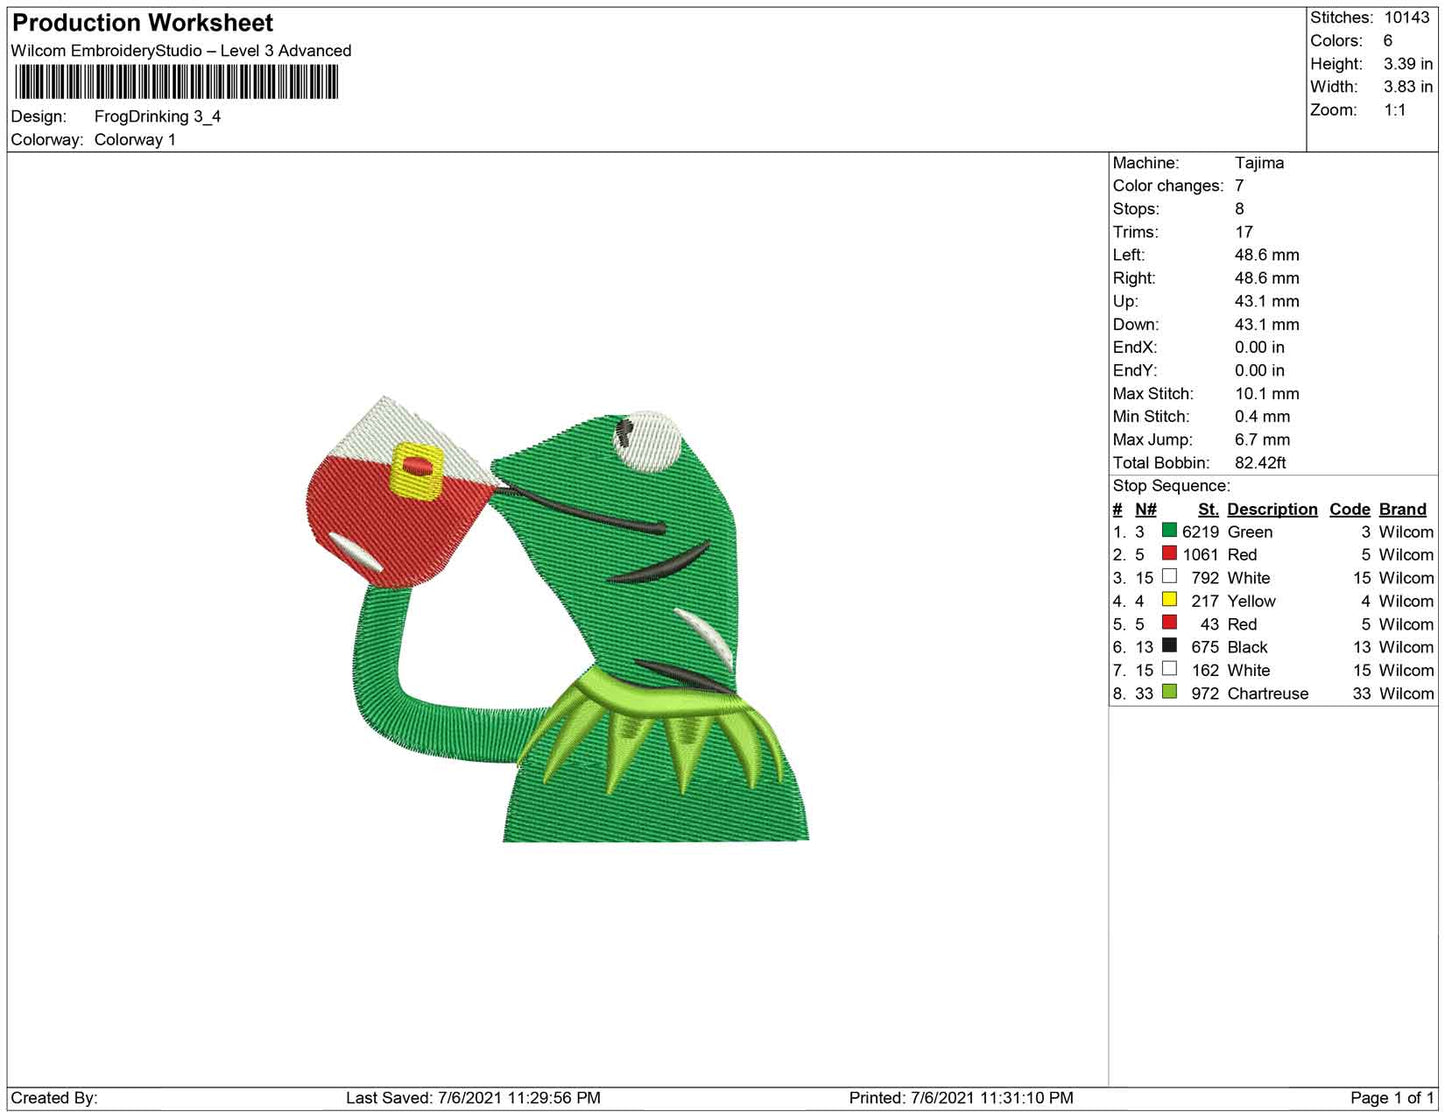
Task: Click the green swatch for stop 1
Action: pos(1168,531)
